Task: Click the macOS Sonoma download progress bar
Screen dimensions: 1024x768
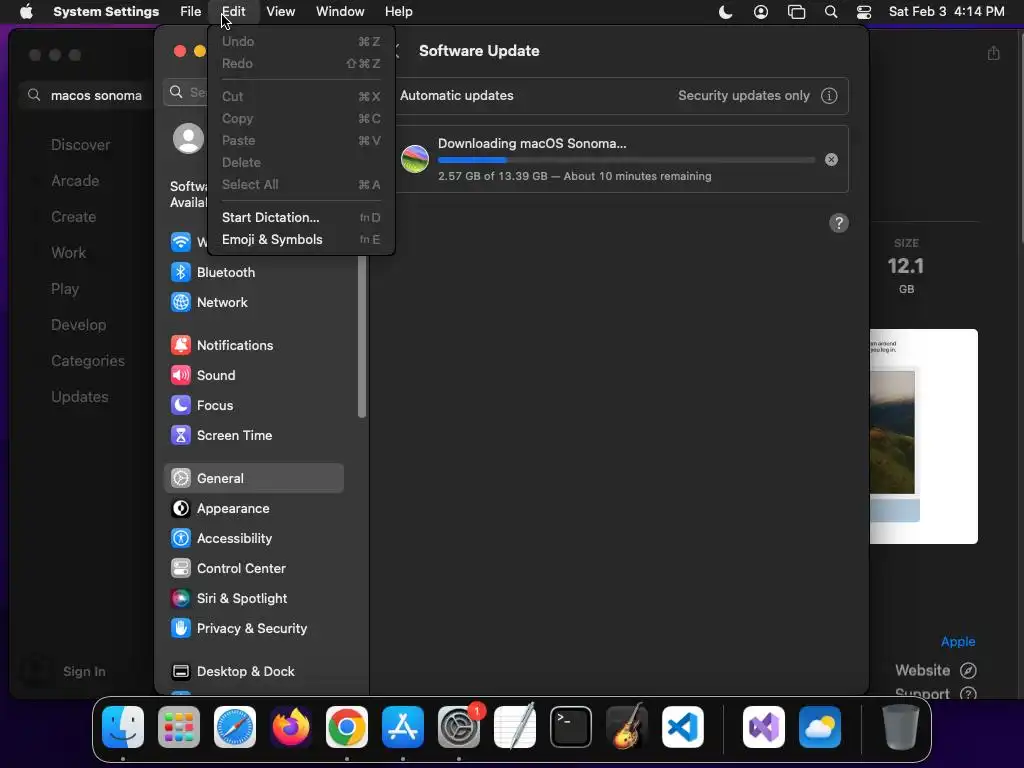Action: [626, 160]
